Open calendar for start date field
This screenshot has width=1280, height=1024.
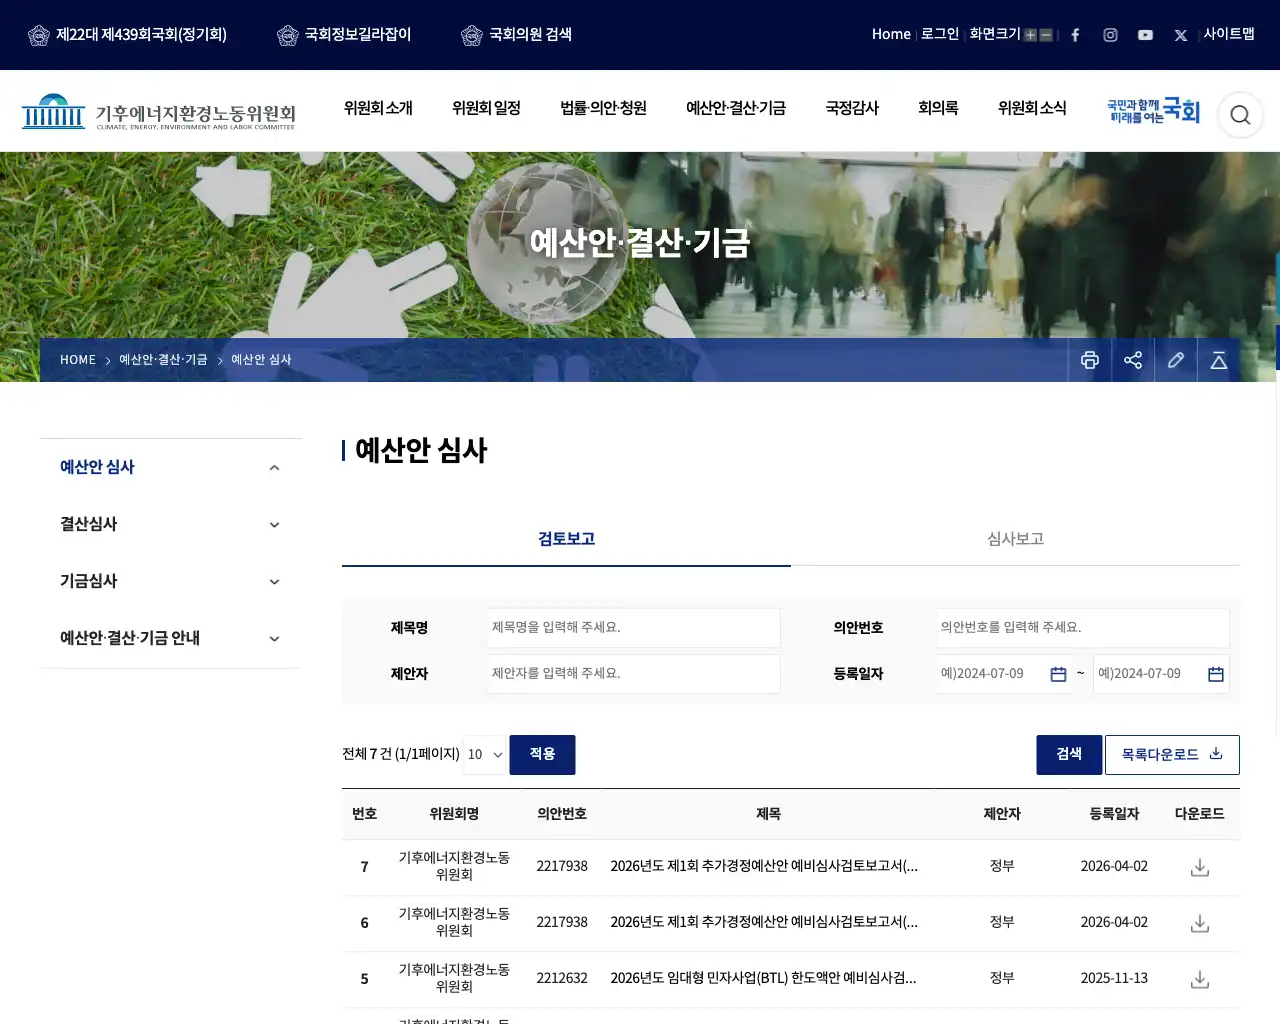[x=1058, y=674]
